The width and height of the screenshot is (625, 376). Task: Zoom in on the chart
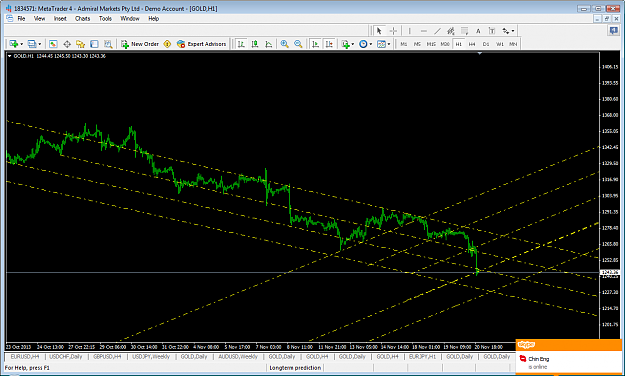285,44
